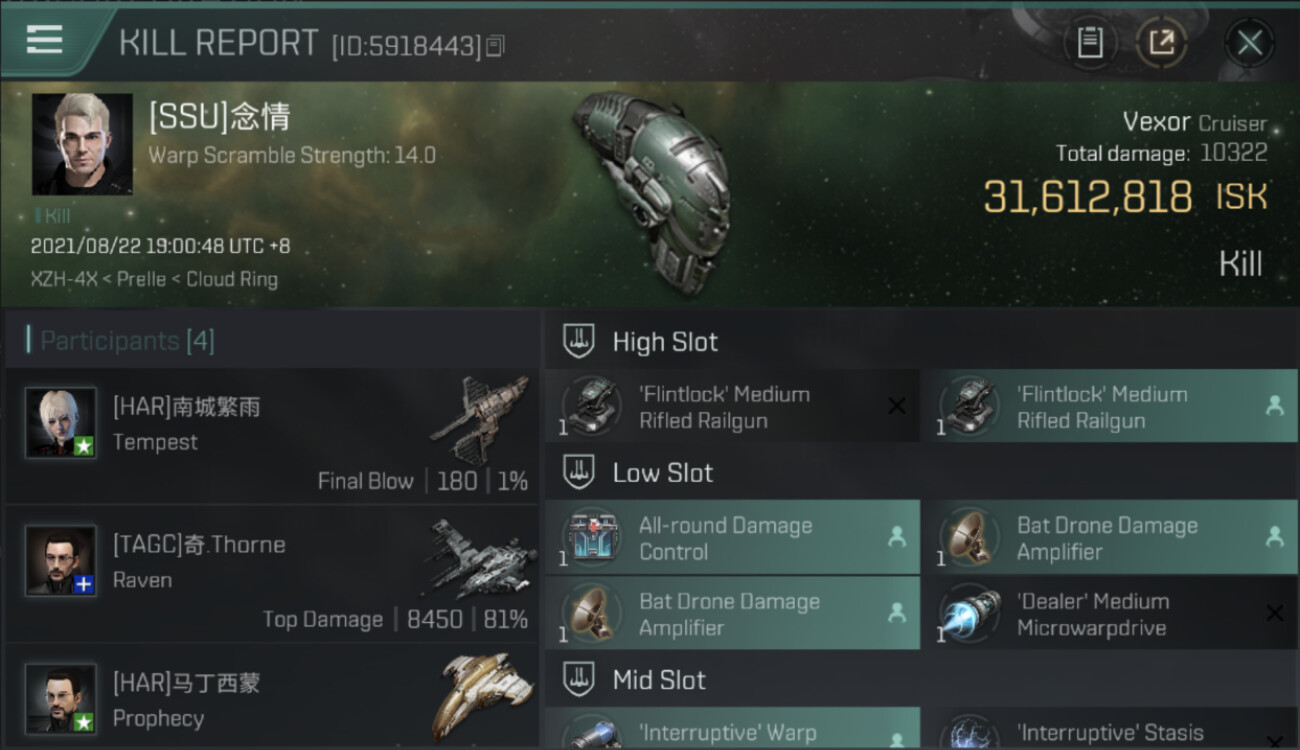The height and width of the screenshot is (750, 1300).
Task: View the 念情 pilot portrait
Action: point(82,144)
